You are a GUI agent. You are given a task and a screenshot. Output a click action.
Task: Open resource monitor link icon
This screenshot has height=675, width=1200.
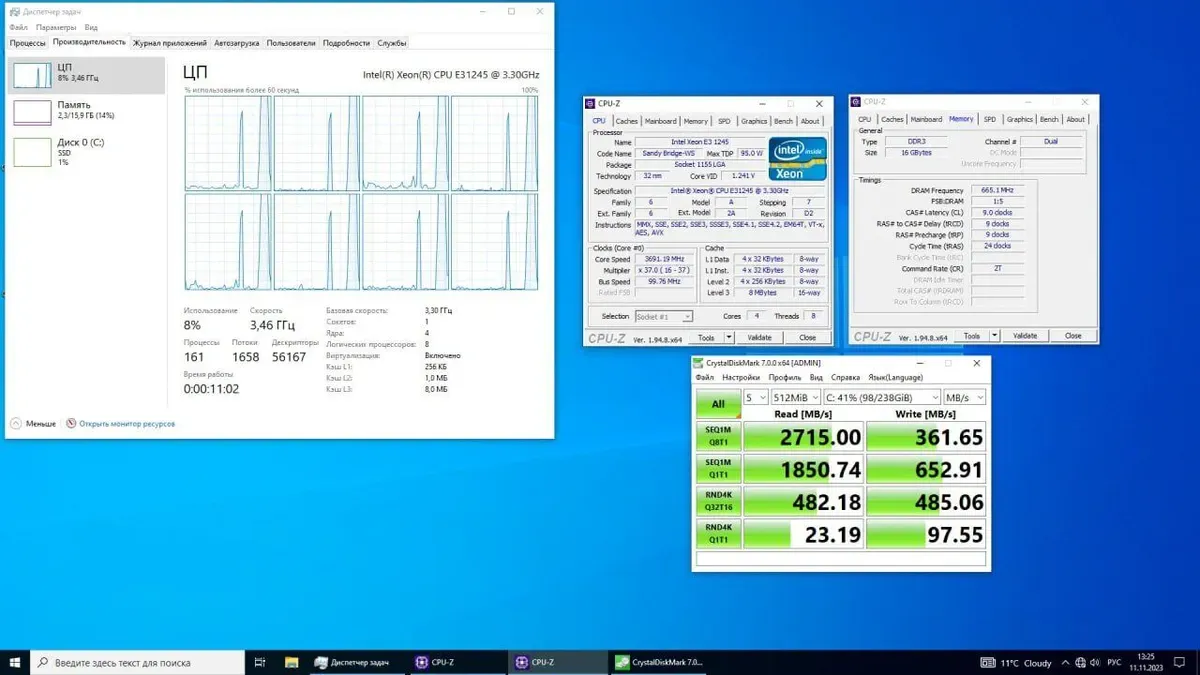[71, 424]
